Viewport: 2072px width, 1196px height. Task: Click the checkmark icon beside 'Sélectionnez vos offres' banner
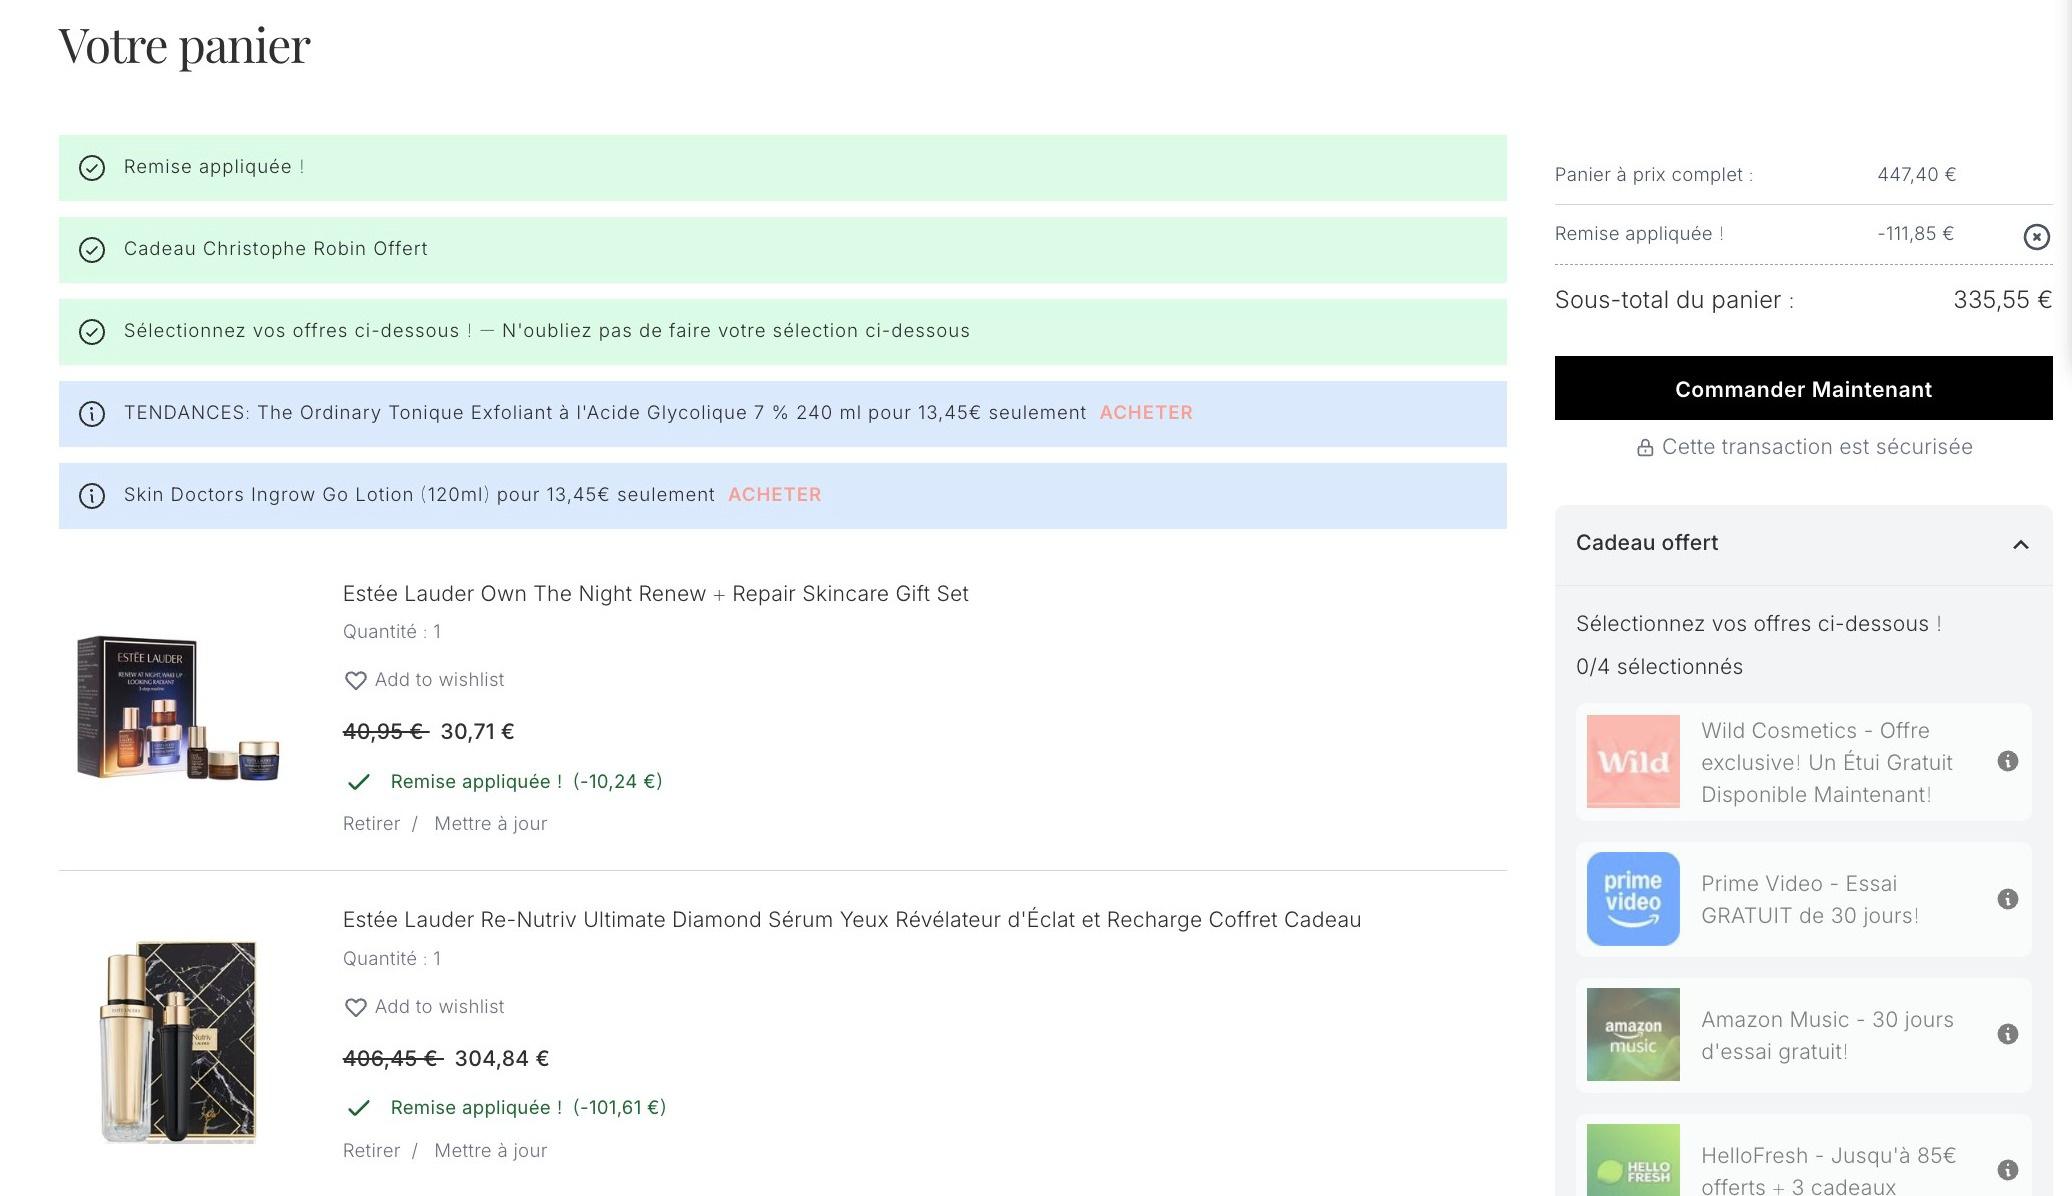(x=92, y=332)
